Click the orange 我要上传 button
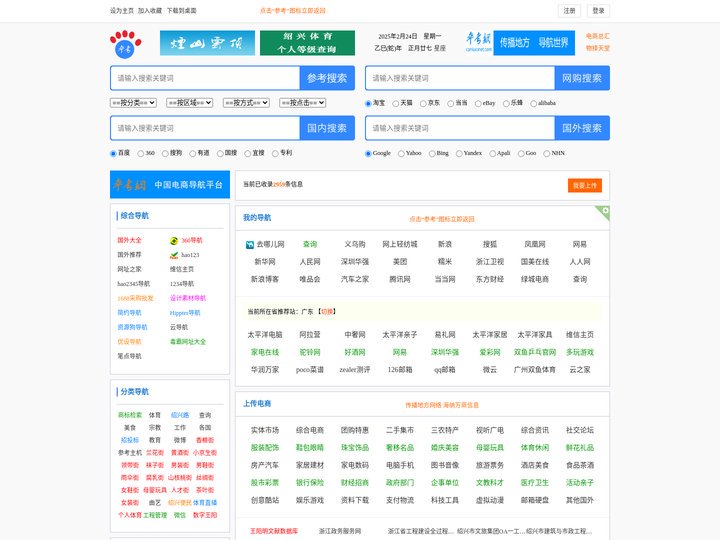This screenshot has width=720, height=540. 585,186
